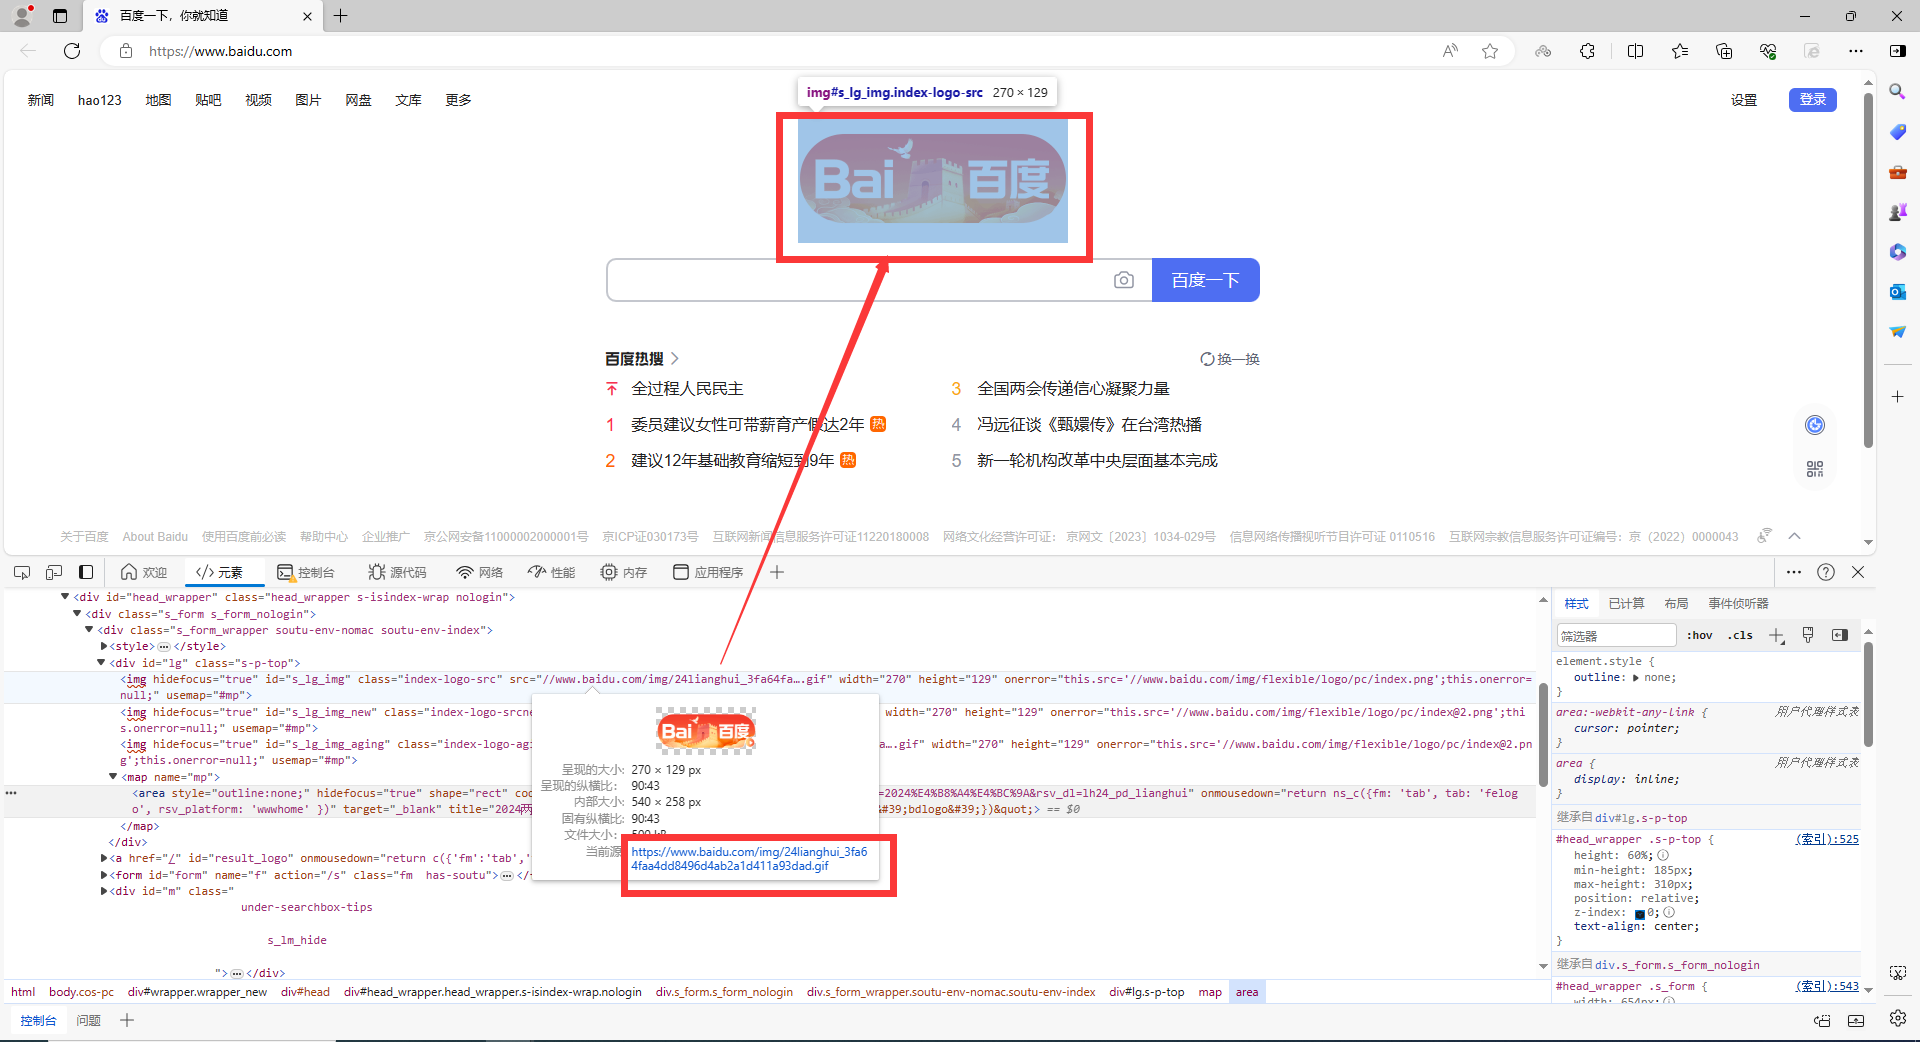Select the inspect element picker in DevTools
This screenshot has width=1920, height=1042.
click(22, 572)
